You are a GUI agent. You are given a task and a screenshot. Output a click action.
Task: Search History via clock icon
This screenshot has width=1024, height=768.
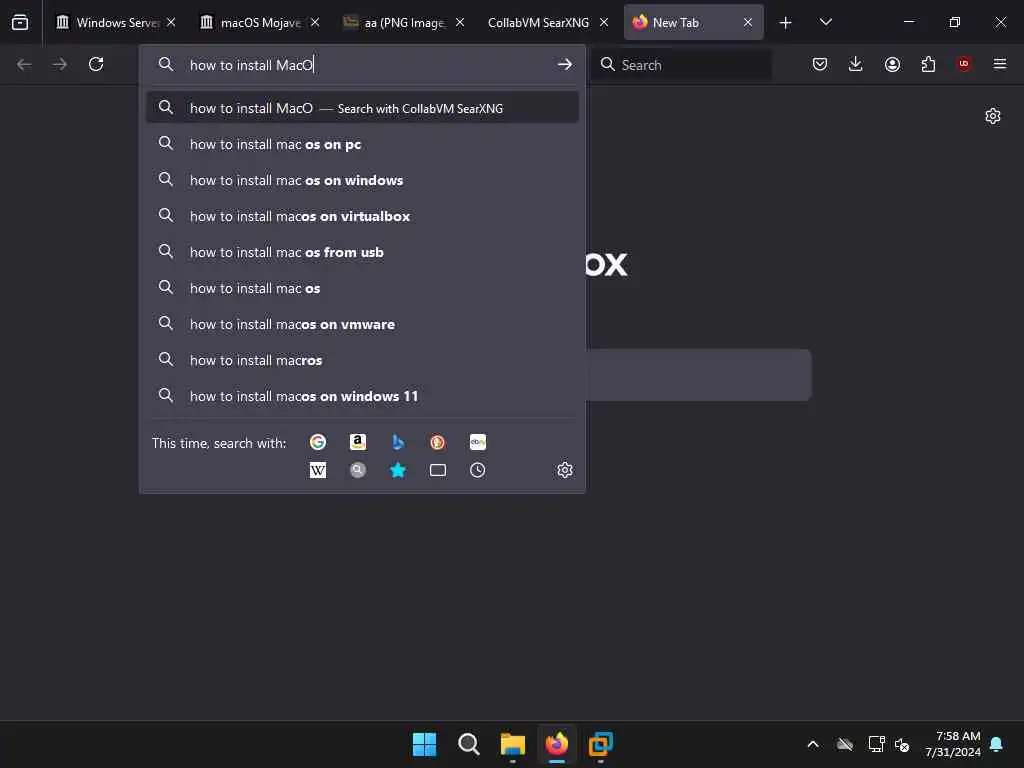click(x=477, y=470)
